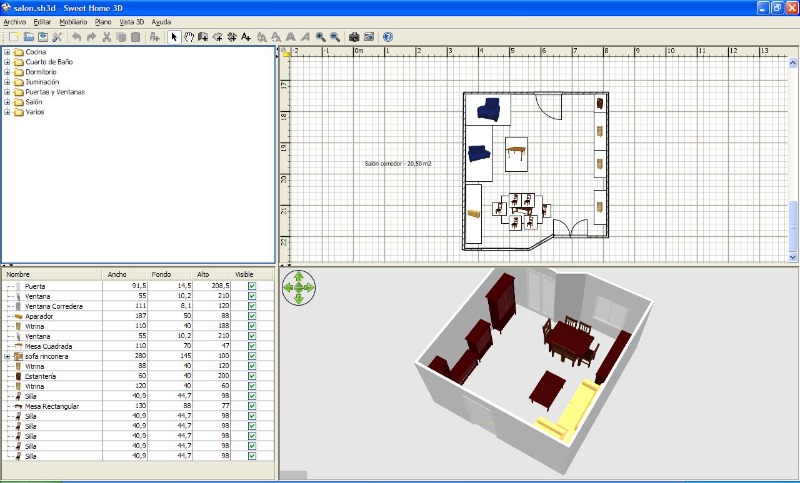The image size is (800, 483).
Task: Open the Vista 3D menu
Action: tap(132, 22)
